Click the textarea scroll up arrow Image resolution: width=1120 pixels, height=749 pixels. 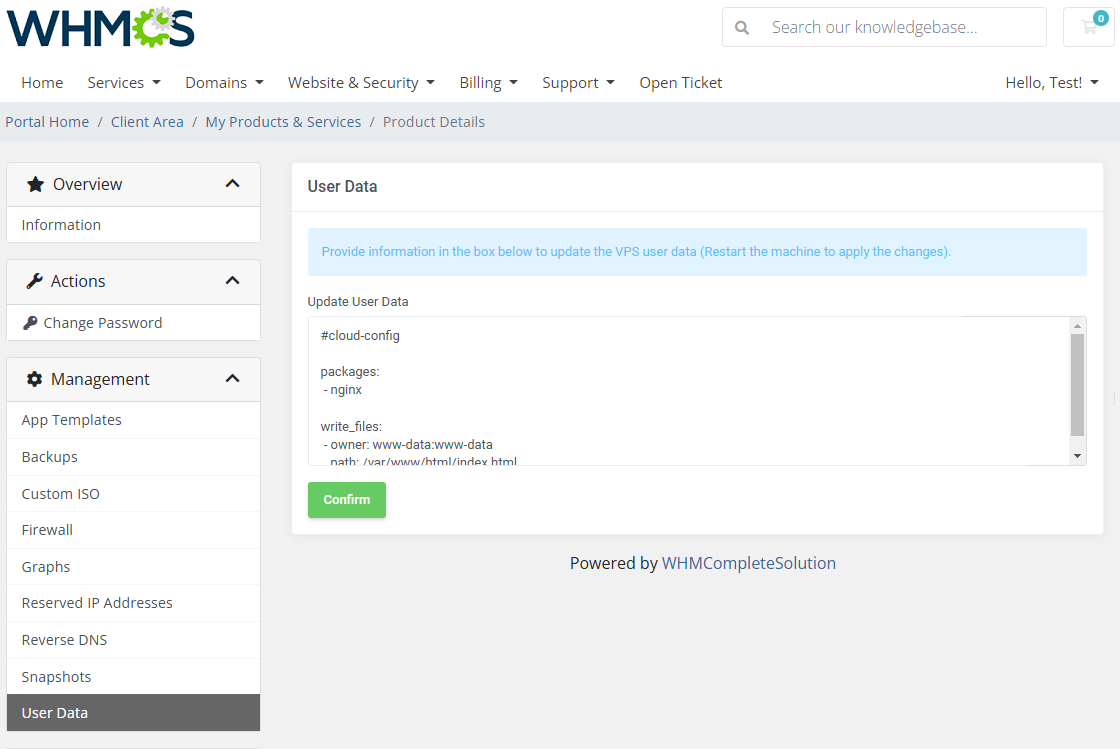[1077, 326]
